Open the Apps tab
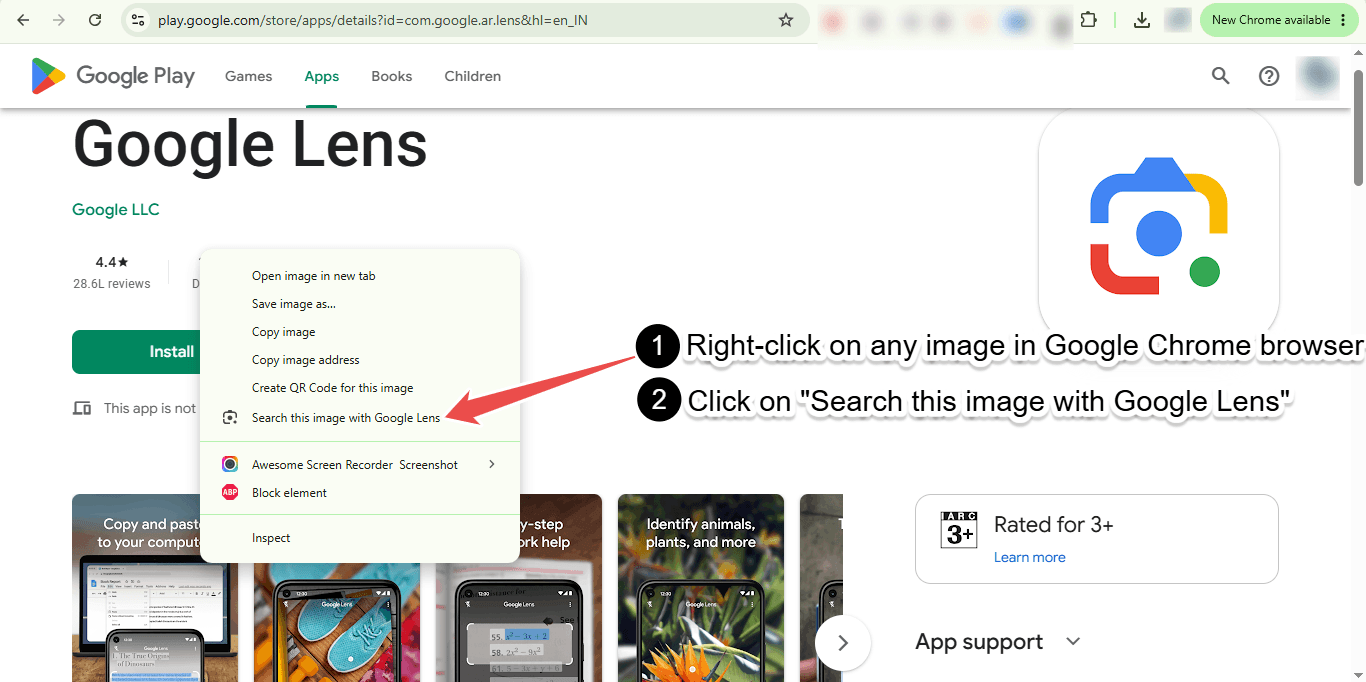1366x682 pixels. pyautogui.click(x=322, y=76)
